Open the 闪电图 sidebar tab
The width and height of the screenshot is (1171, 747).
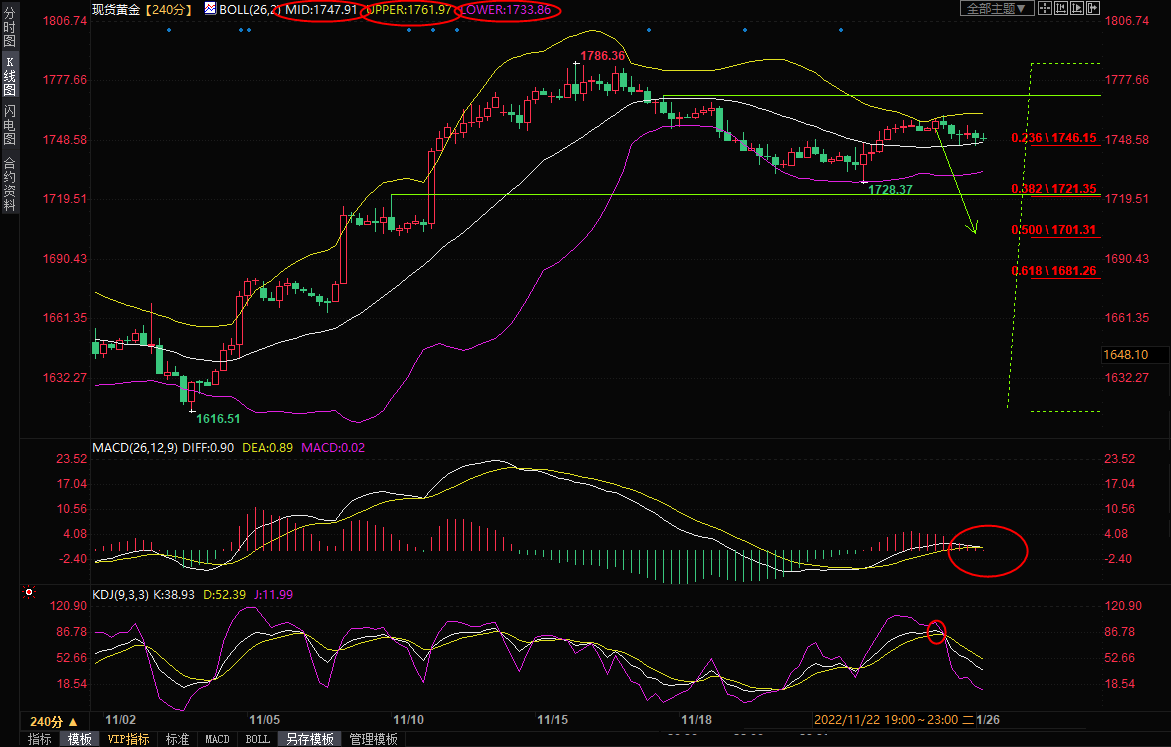coord(9,124)
